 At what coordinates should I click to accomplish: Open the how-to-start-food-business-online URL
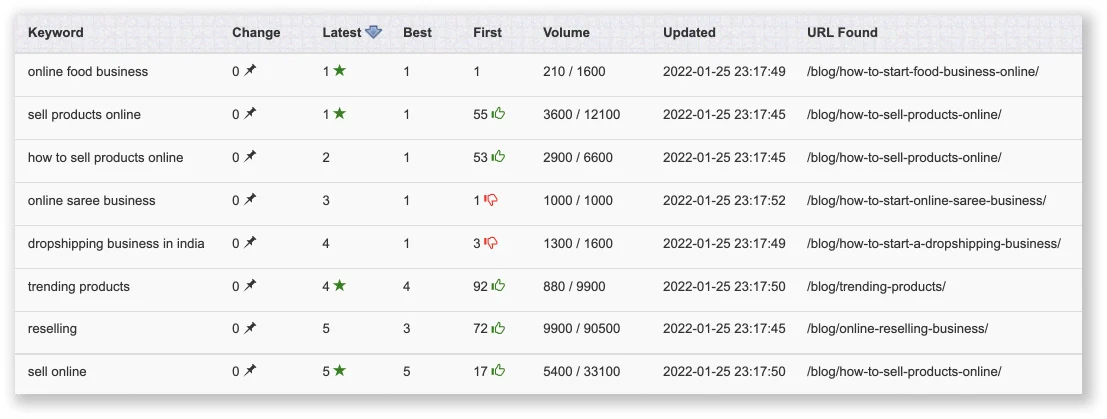tap(922, 71)
